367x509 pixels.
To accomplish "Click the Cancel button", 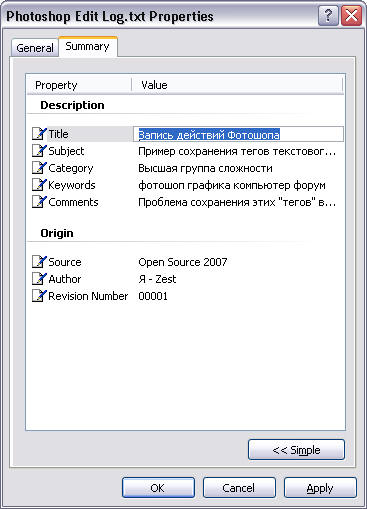I will point(239,488).
